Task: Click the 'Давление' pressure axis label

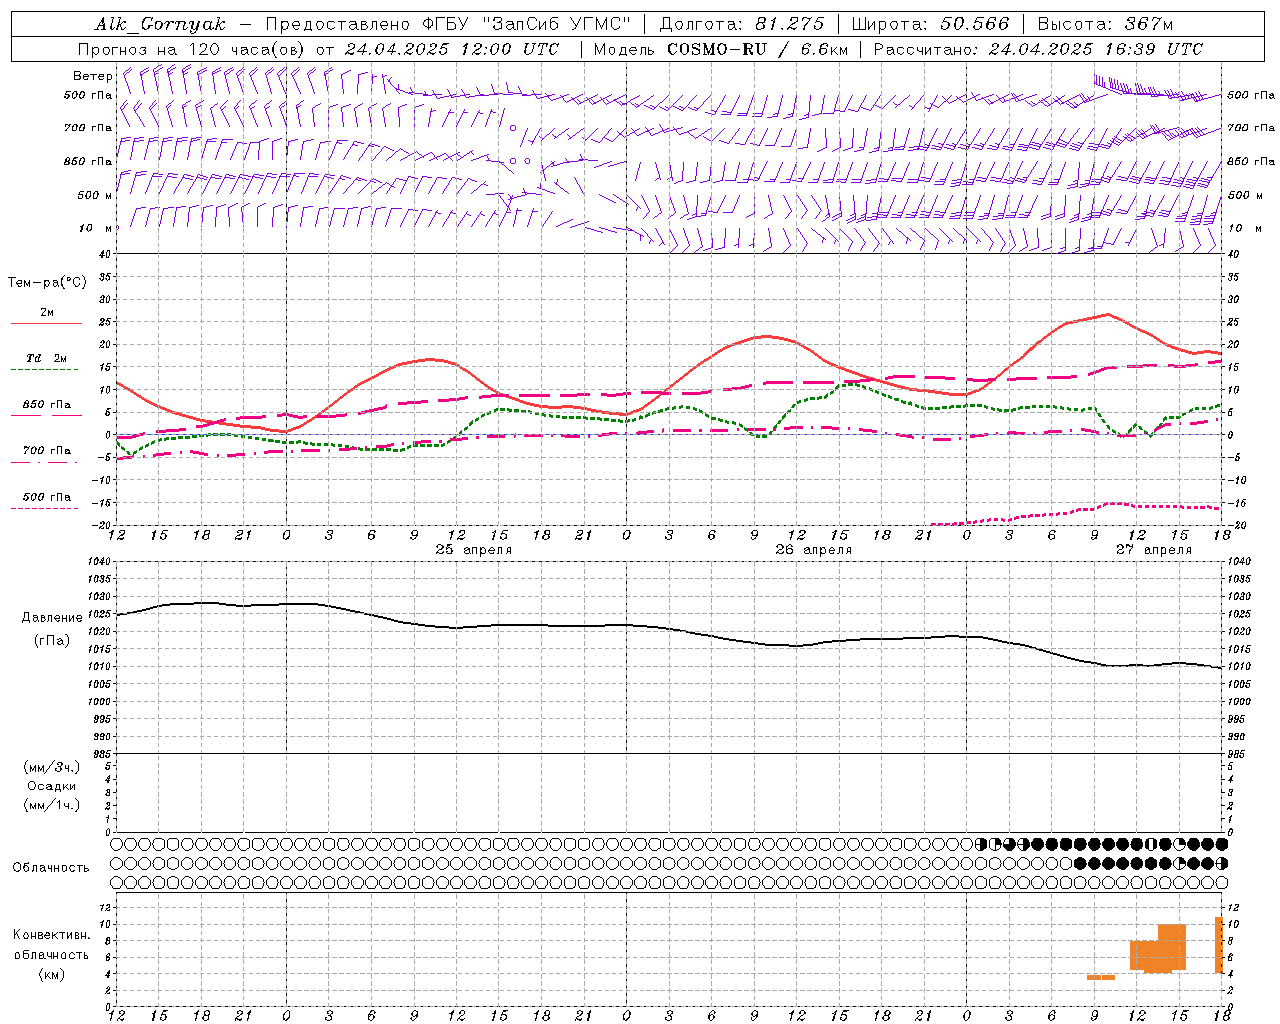Action: point(52,617)
